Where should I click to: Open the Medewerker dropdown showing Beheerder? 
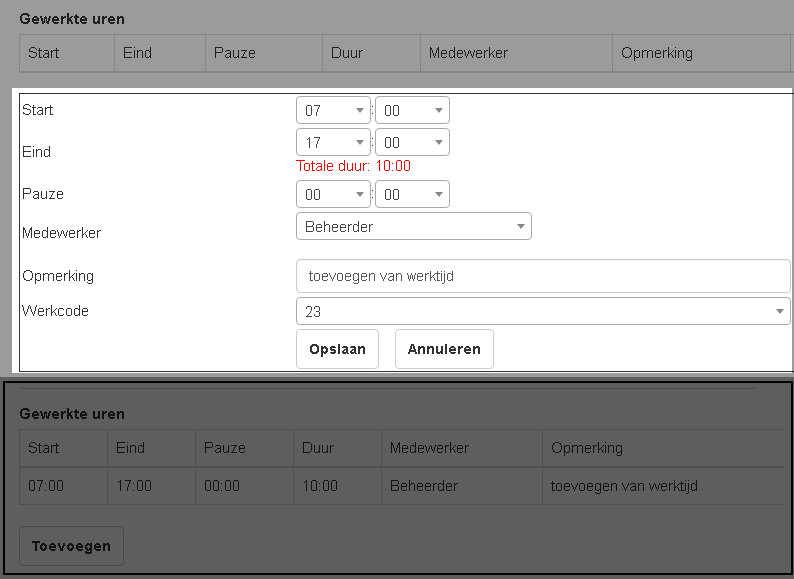coord(413,227)
